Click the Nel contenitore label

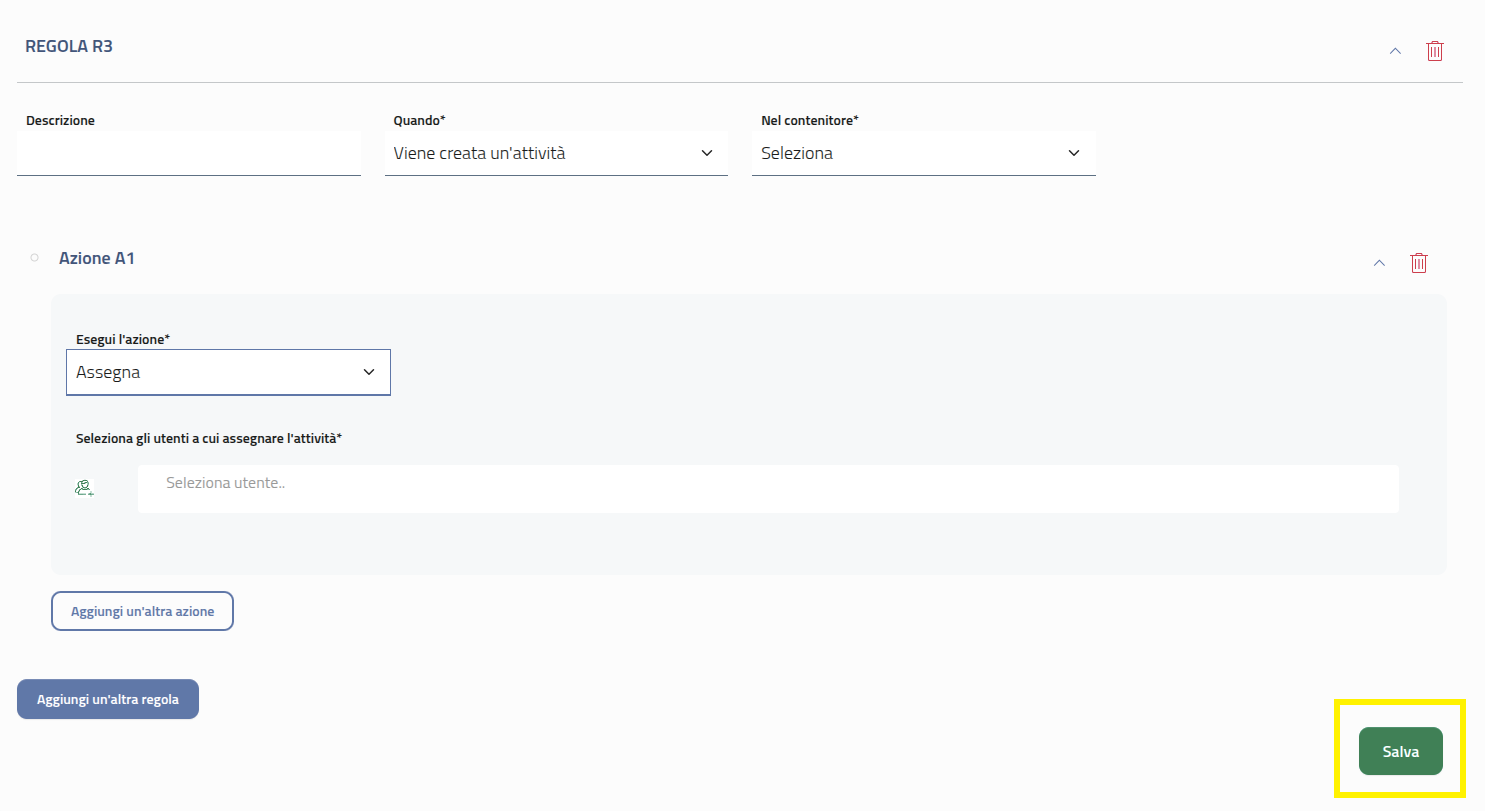[x=809, y=120]
